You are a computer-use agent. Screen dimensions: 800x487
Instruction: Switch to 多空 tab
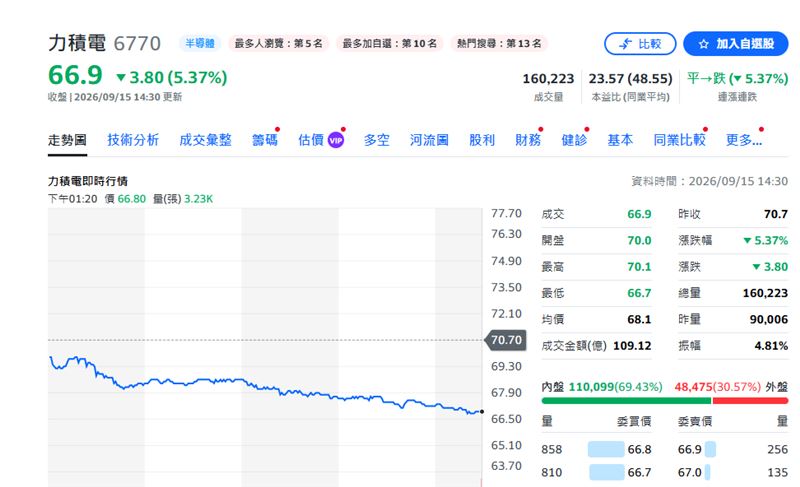pyautogui.click(x=377, y=140)
